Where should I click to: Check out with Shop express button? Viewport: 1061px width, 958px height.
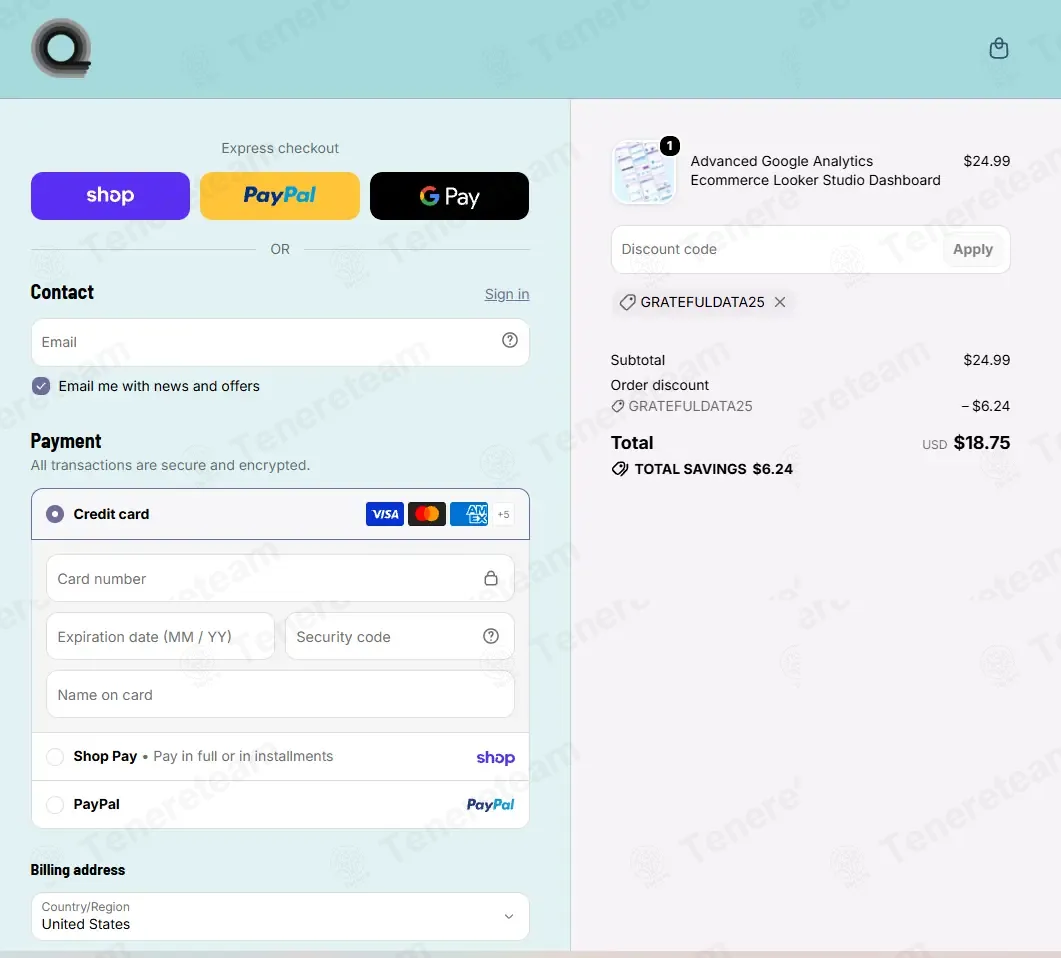click(x=110, y=196)
